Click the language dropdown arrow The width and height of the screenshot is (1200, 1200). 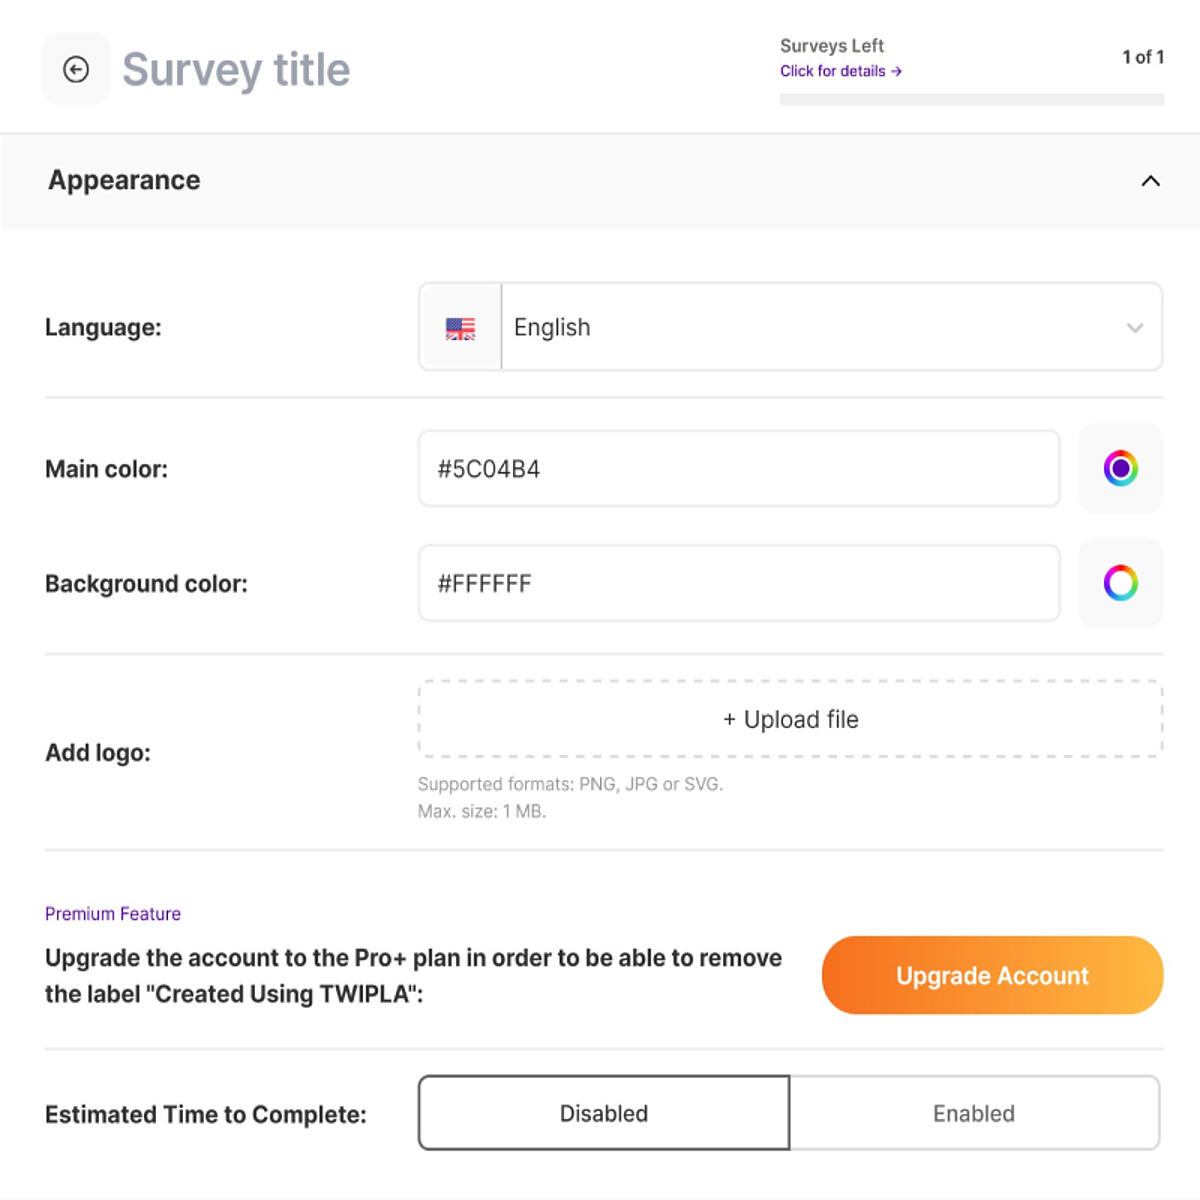(x=1135, y=328)
